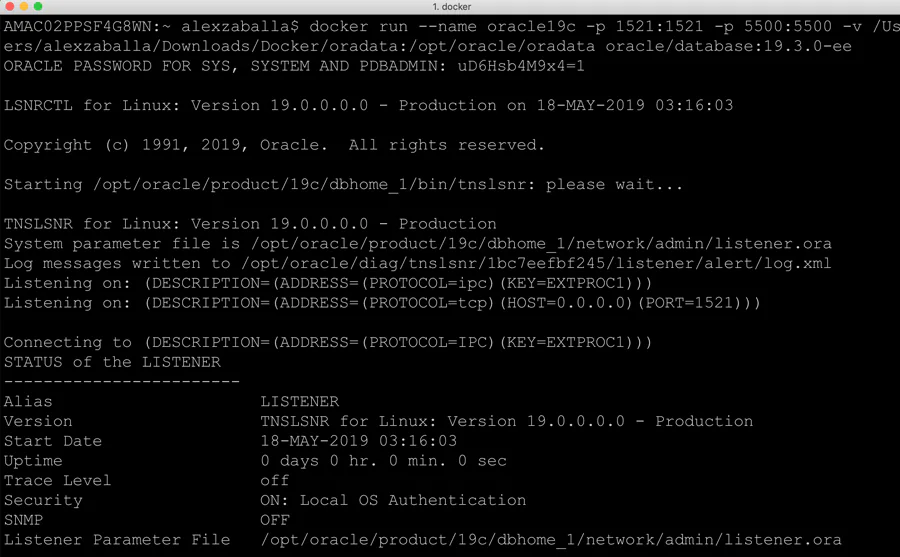Click the Alias value LISTENER
This screenshot has width=900, height=557.
(x=299, y=401)
